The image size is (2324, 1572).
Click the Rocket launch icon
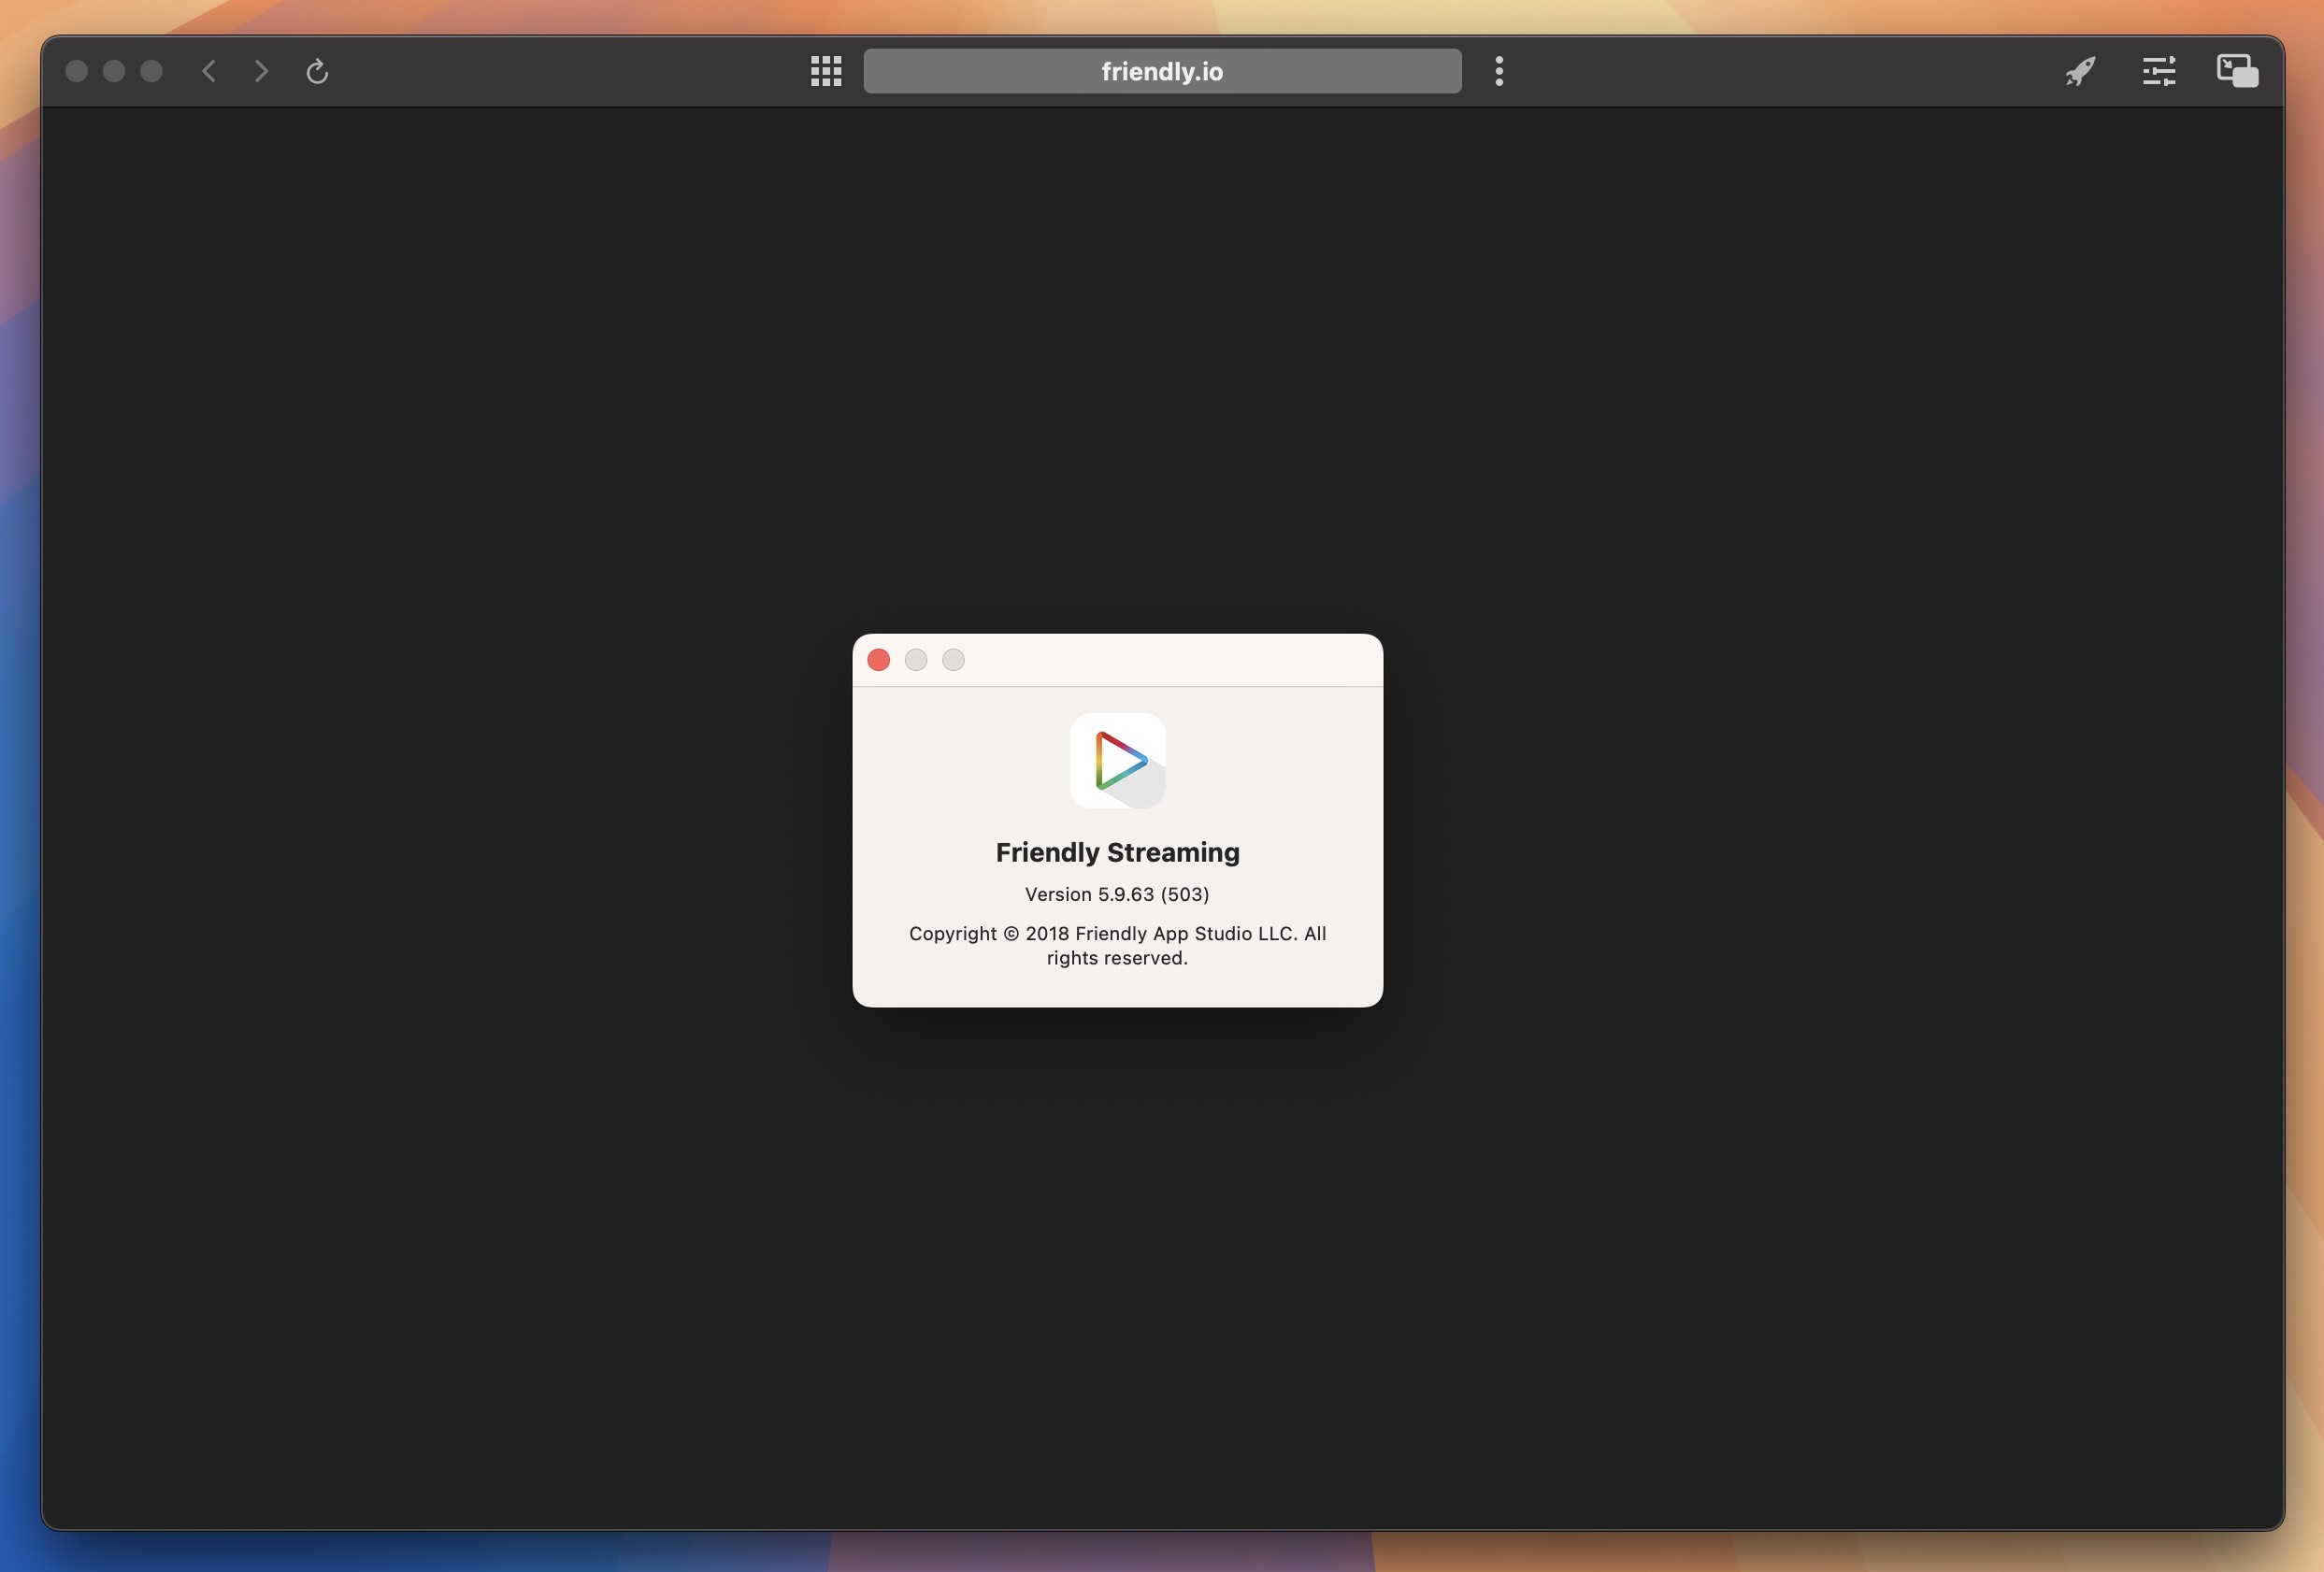pos(2078,70)
